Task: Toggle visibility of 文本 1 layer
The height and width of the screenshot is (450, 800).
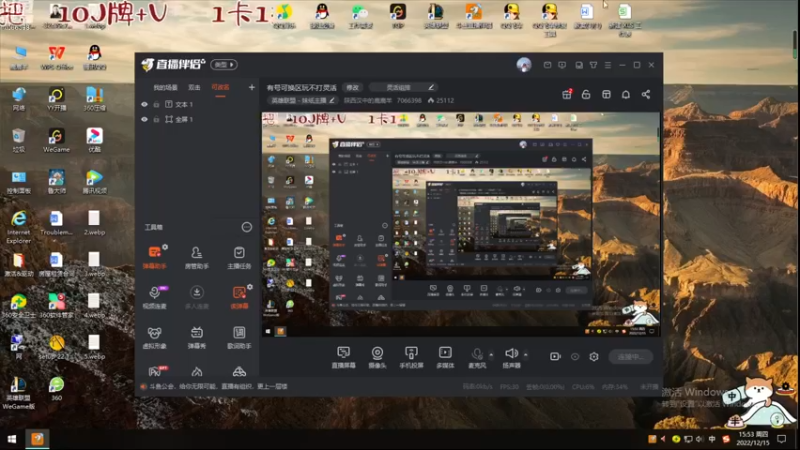Action: 144,104
